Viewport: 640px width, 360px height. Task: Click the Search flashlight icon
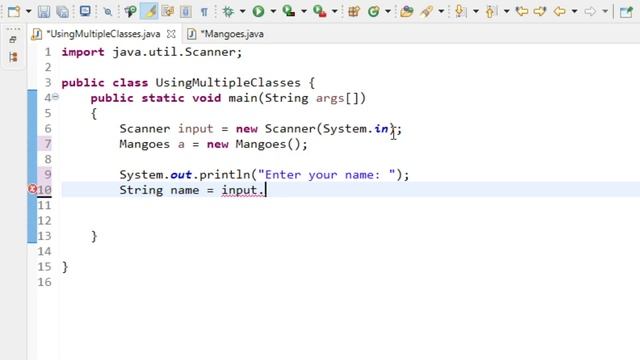427,11
